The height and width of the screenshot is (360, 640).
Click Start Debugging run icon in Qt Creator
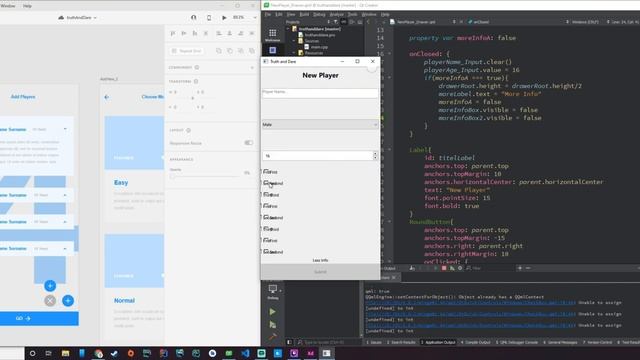(272, 325)
